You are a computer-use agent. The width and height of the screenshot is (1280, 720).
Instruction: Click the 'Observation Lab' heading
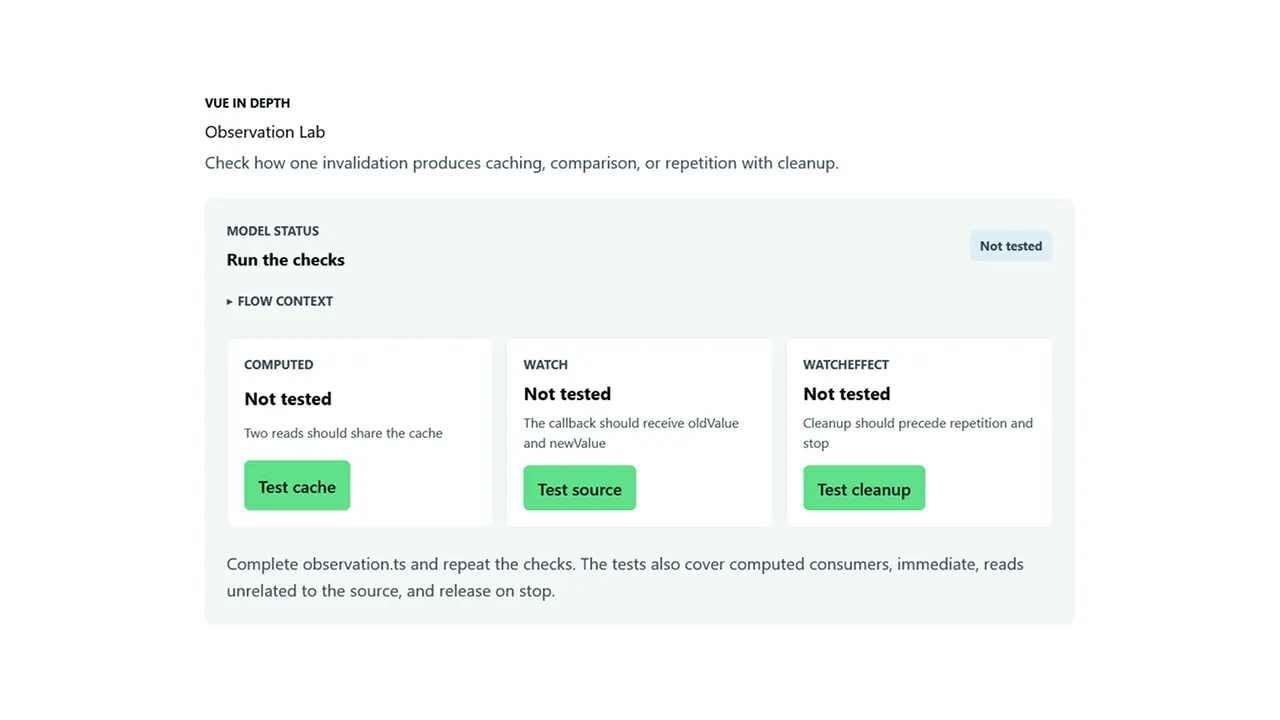click(265, 132)
